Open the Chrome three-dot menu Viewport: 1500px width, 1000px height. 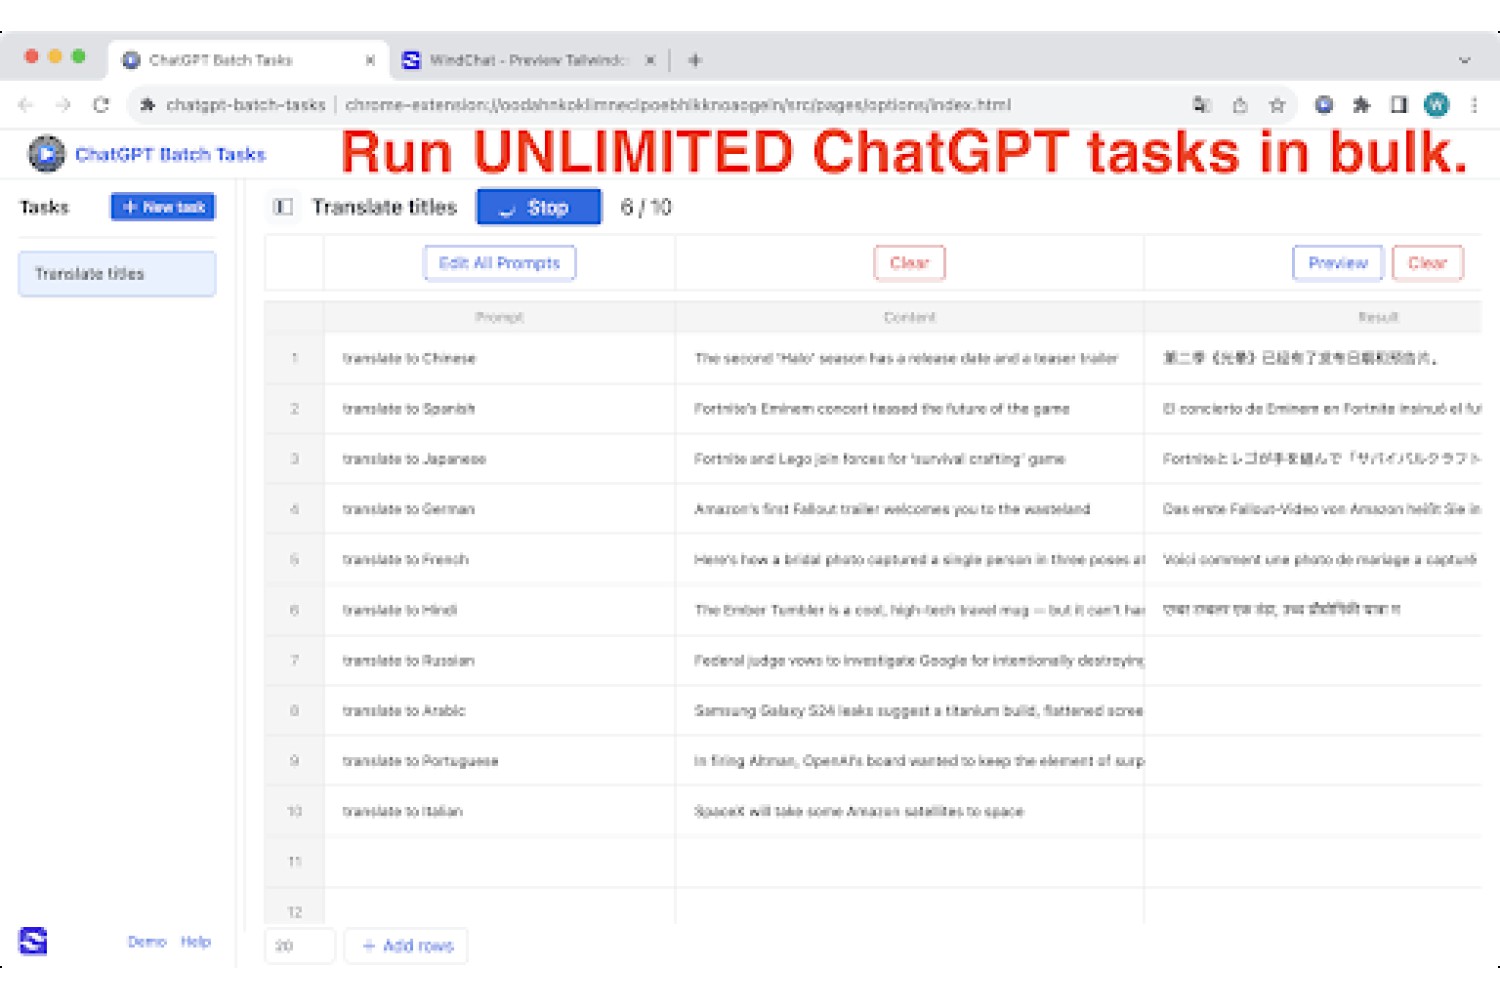pos(1474,104)
